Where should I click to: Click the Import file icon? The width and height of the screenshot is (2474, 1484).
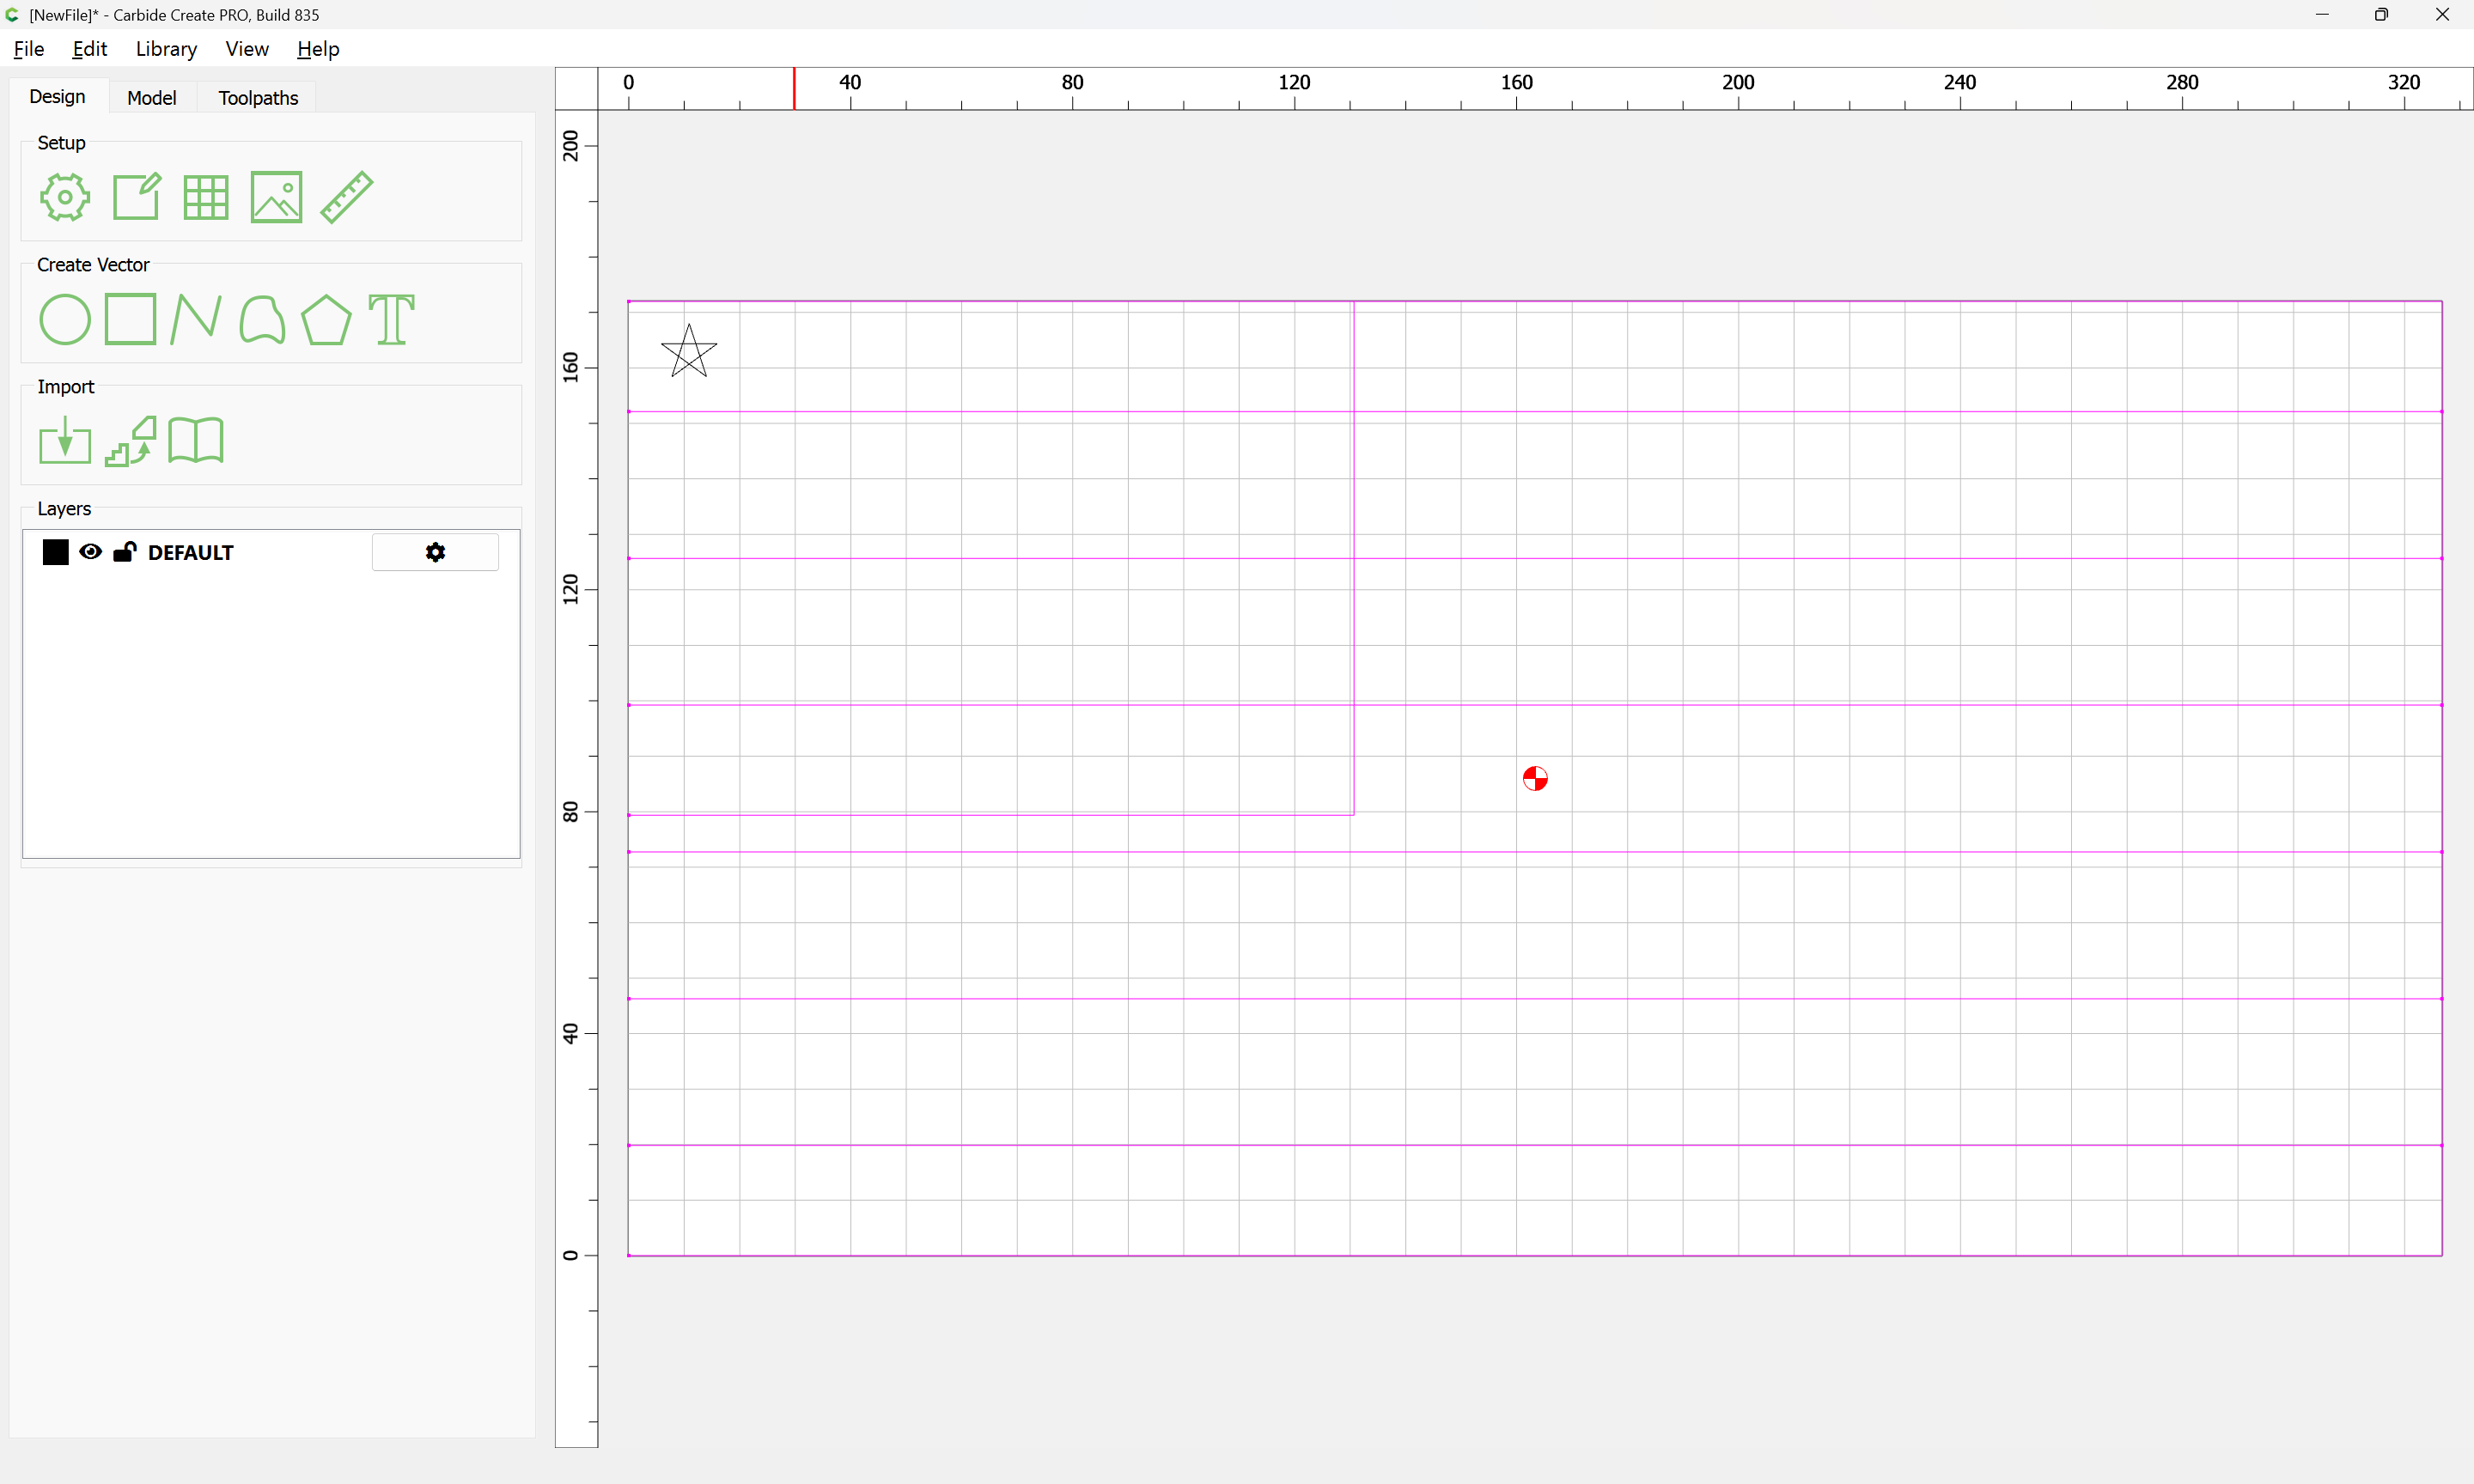65,441
